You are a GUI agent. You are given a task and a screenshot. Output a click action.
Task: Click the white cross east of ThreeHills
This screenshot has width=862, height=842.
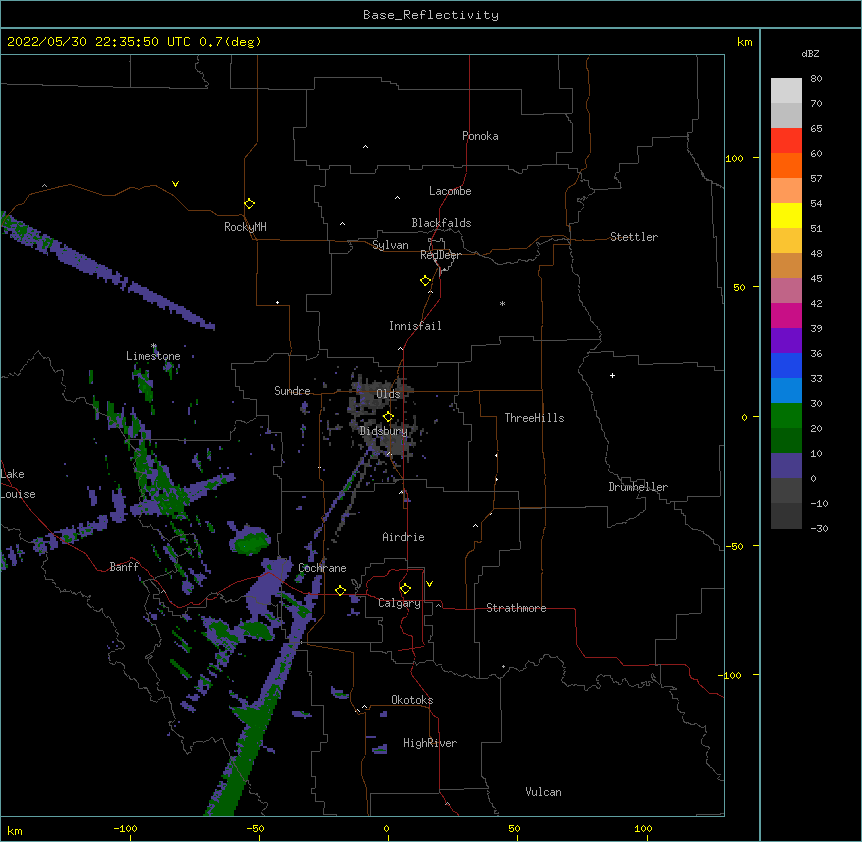(x=612, y=375)
